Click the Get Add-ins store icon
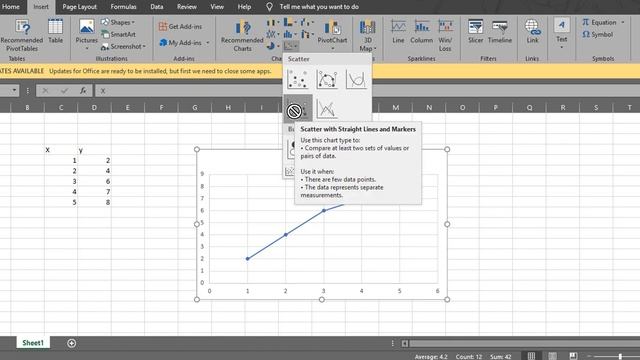This screenshot has height=360, width=640. click(x=163, y=27)
